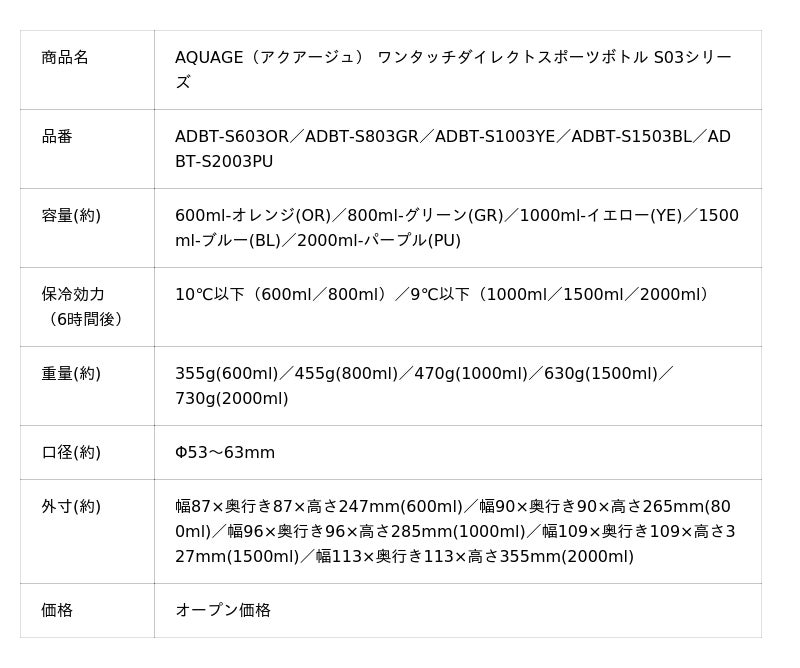Click the 商品名 row header cell

[87, 70]
